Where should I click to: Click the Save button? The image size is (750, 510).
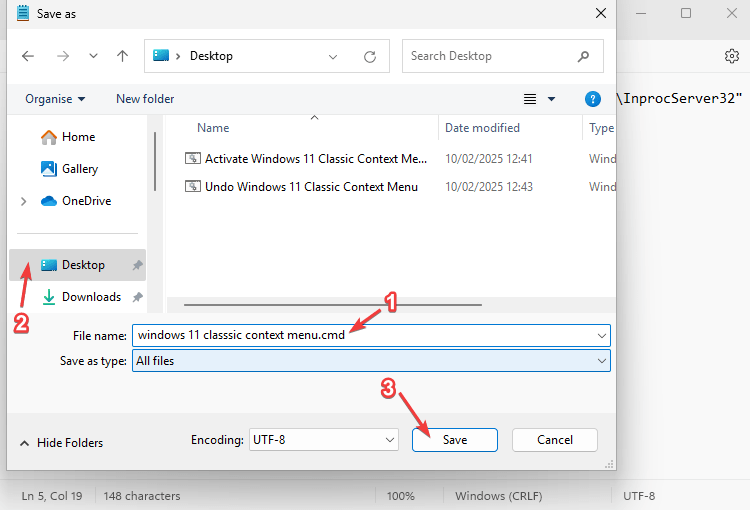[x=454, y=440]
